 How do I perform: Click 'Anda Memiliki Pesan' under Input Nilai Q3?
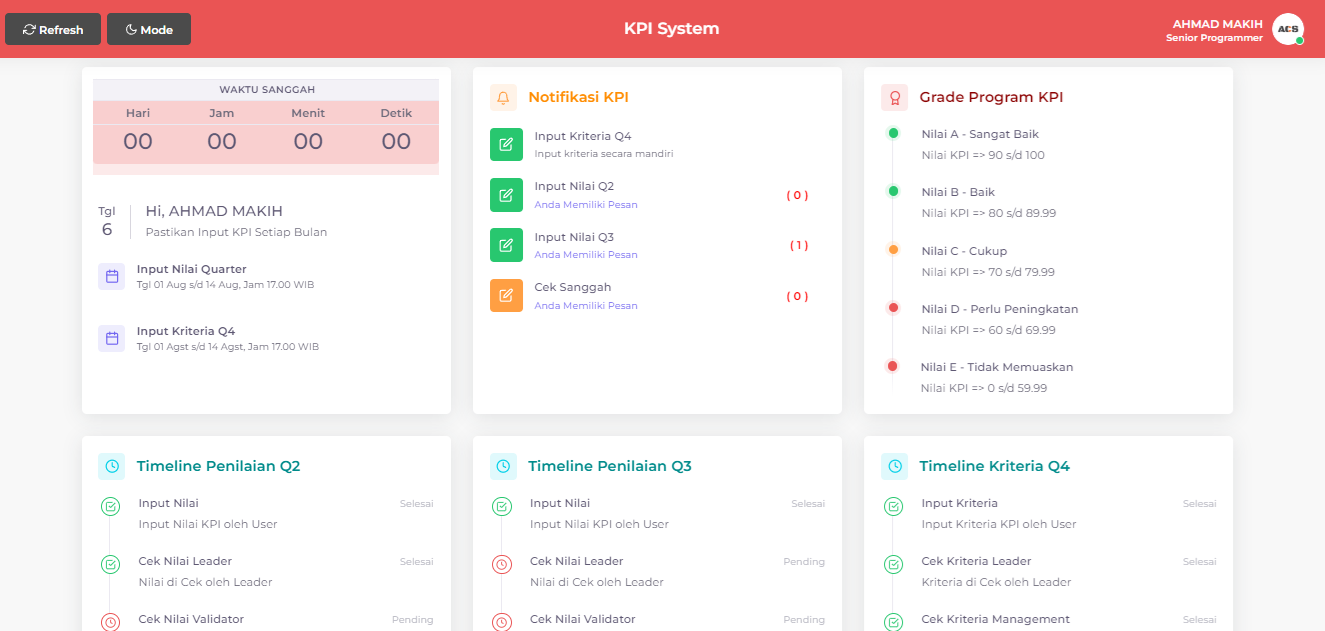point(586,255)
